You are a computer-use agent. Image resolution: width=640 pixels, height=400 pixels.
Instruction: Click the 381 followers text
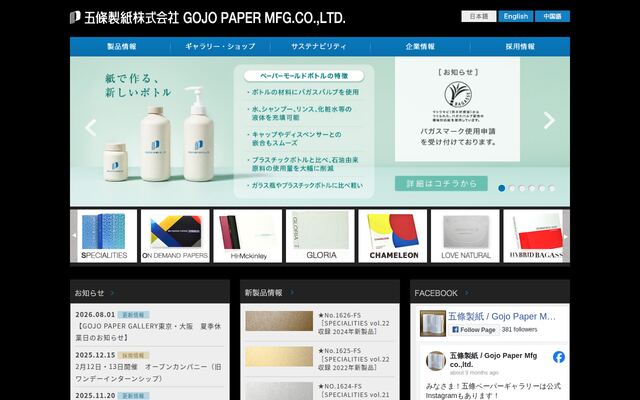click(x=519, y=329)
